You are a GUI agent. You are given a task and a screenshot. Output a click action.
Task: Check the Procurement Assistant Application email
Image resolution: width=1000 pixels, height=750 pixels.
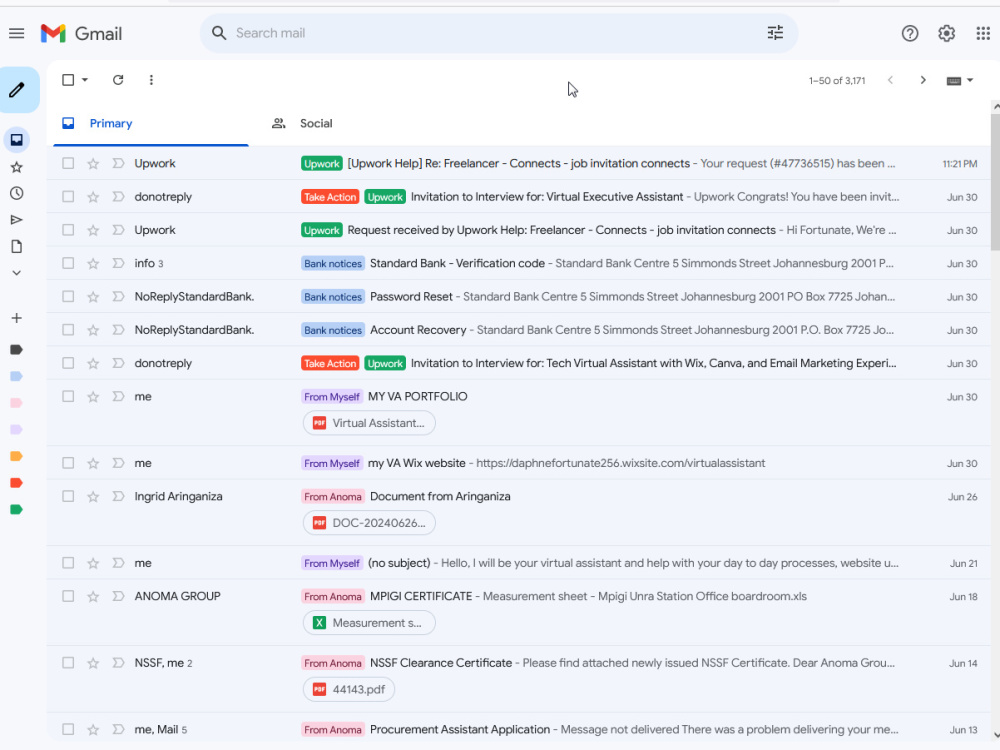68,729
